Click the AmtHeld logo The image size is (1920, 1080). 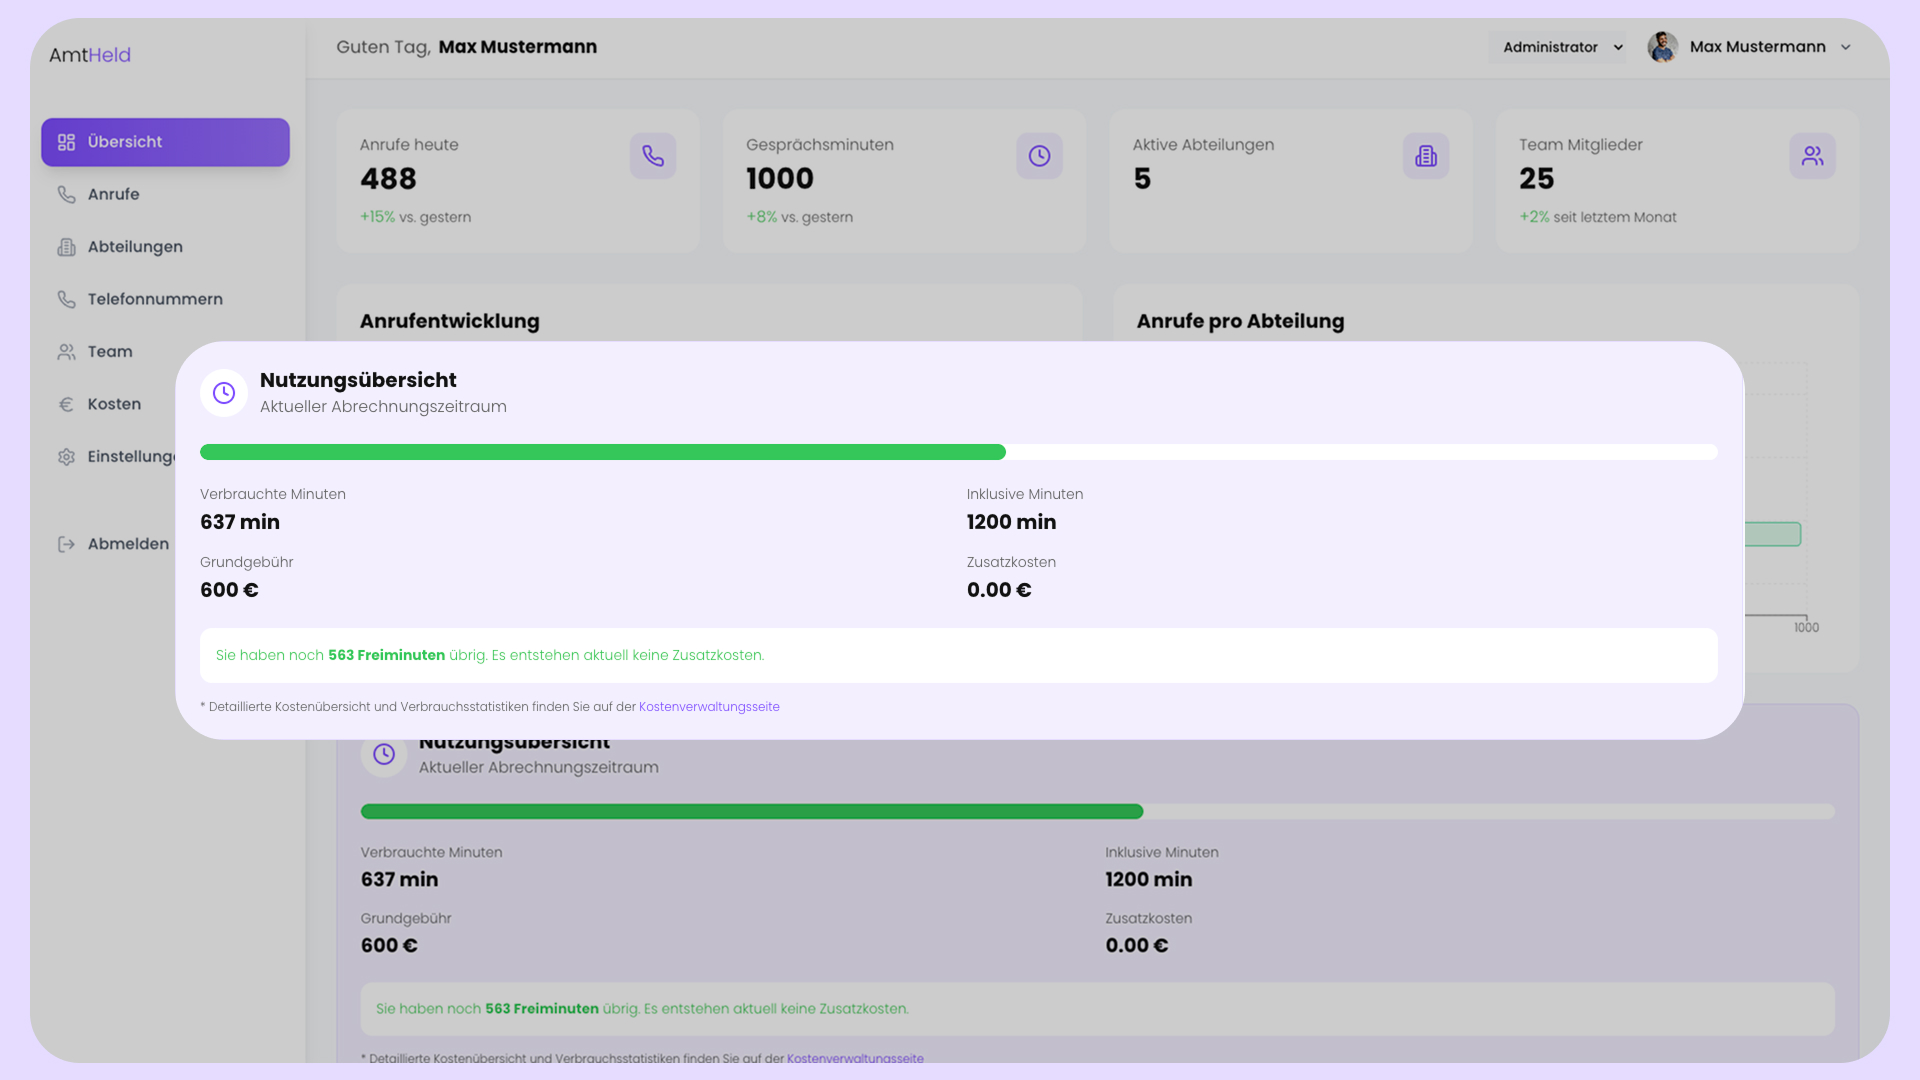[x=90, y=55]
